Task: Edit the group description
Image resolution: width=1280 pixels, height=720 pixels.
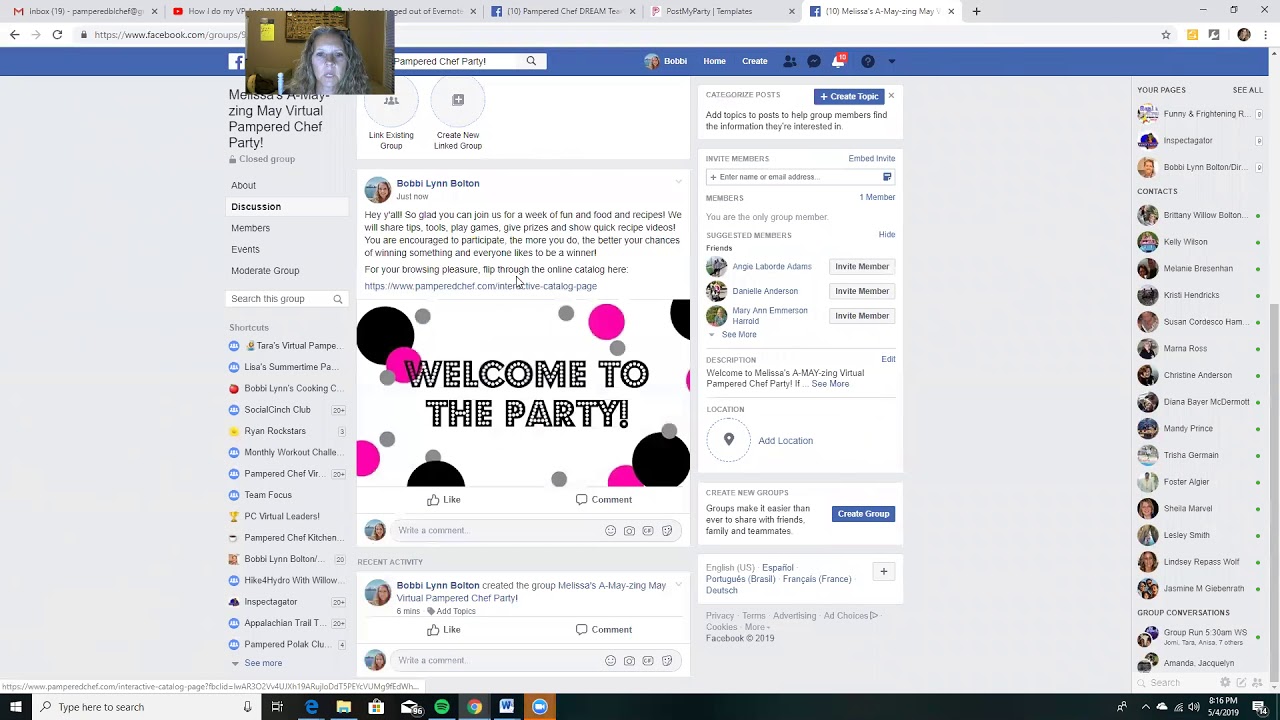Action: click(888, 359)
